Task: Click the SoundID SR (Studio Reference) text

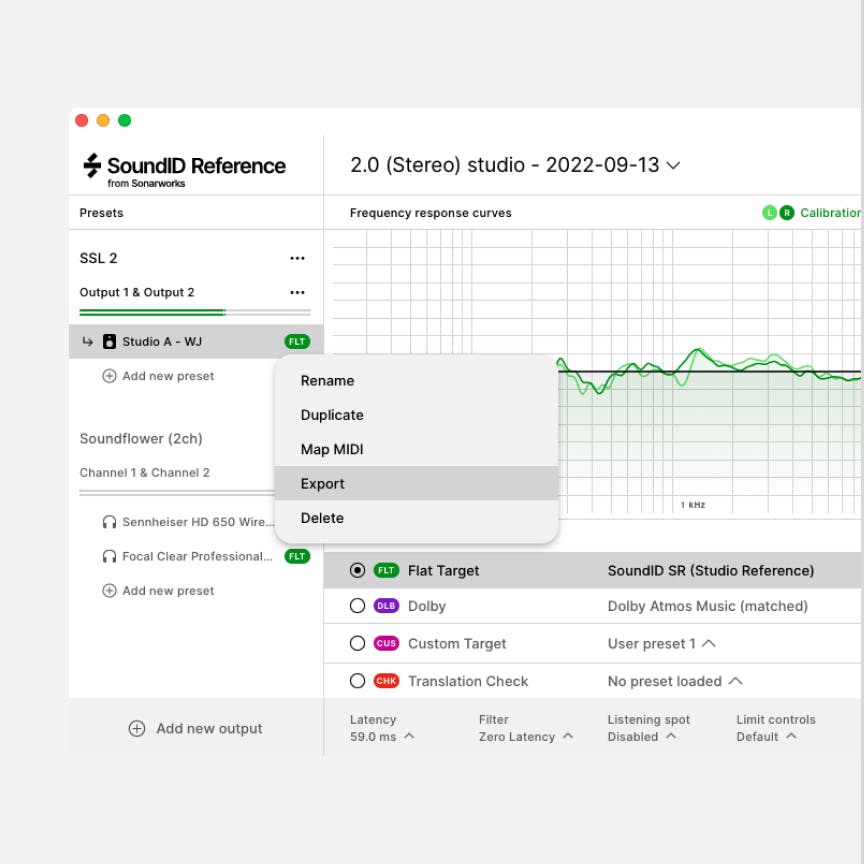Action: (711, 570)
